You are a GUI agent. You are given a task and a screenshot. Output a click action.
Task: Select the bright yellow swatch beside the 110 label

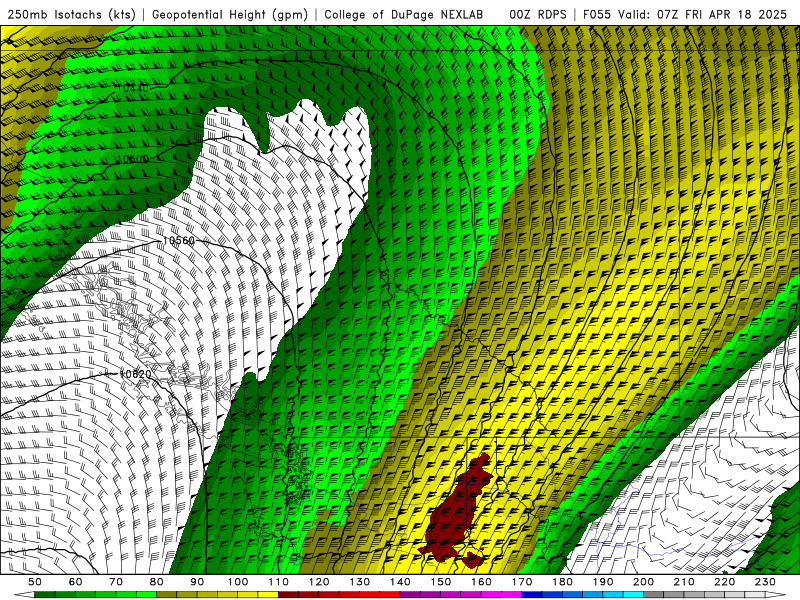tap(268, 595)
